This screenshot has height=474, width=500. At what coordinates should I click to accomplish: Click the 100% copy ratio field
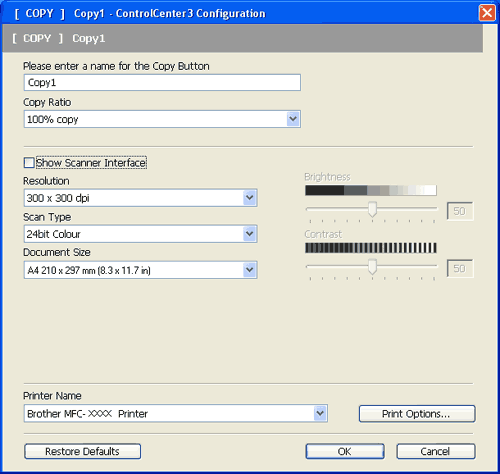coord(162,119)
